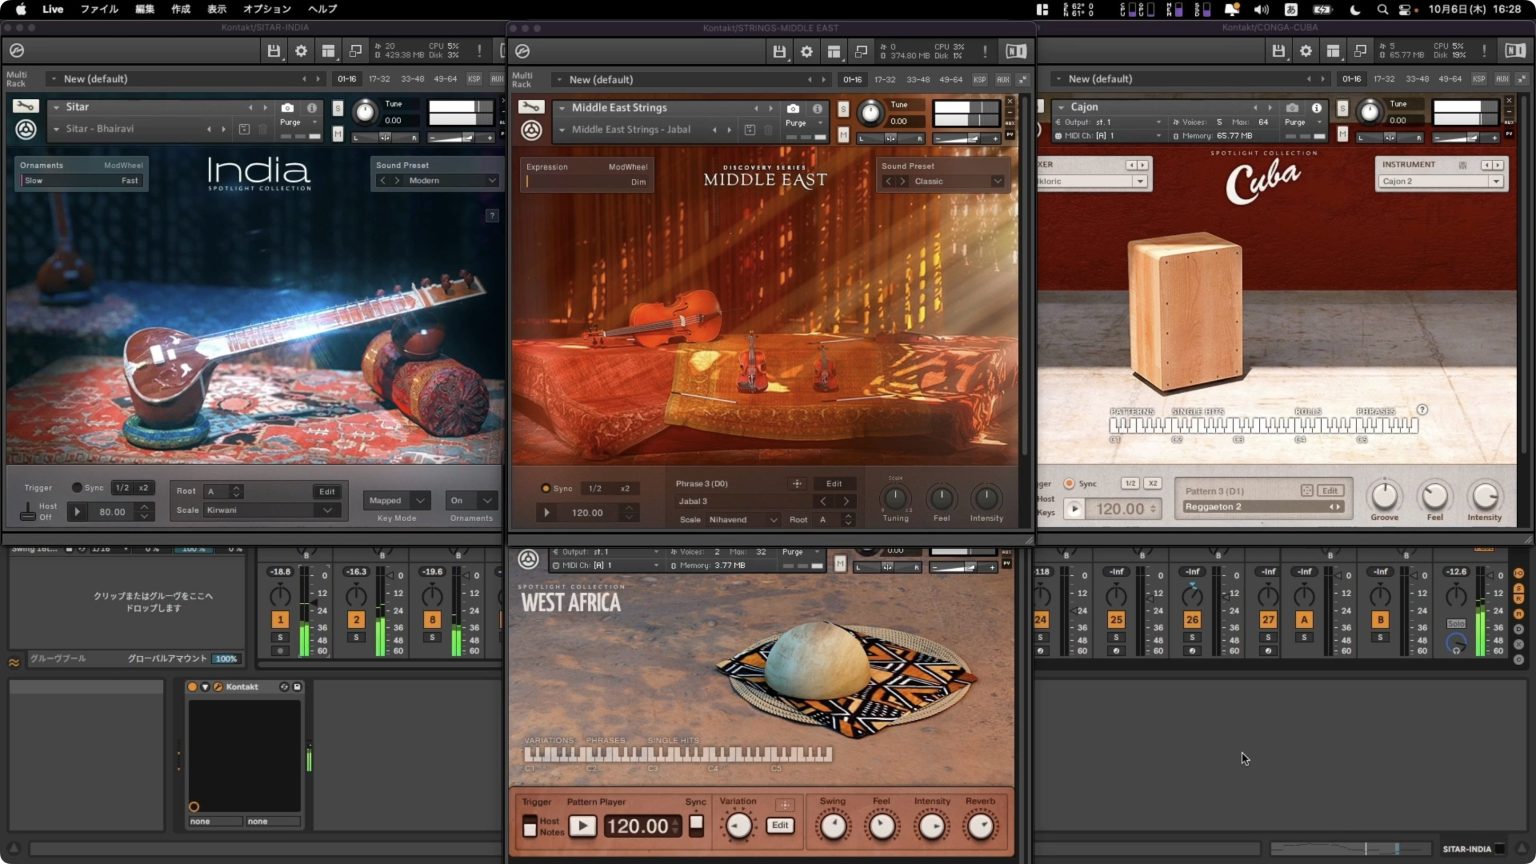This screenshot has height=864, width=1536.
Task: Click the wrench icon on the Sitar instrument header
Action: pos(24,107)
